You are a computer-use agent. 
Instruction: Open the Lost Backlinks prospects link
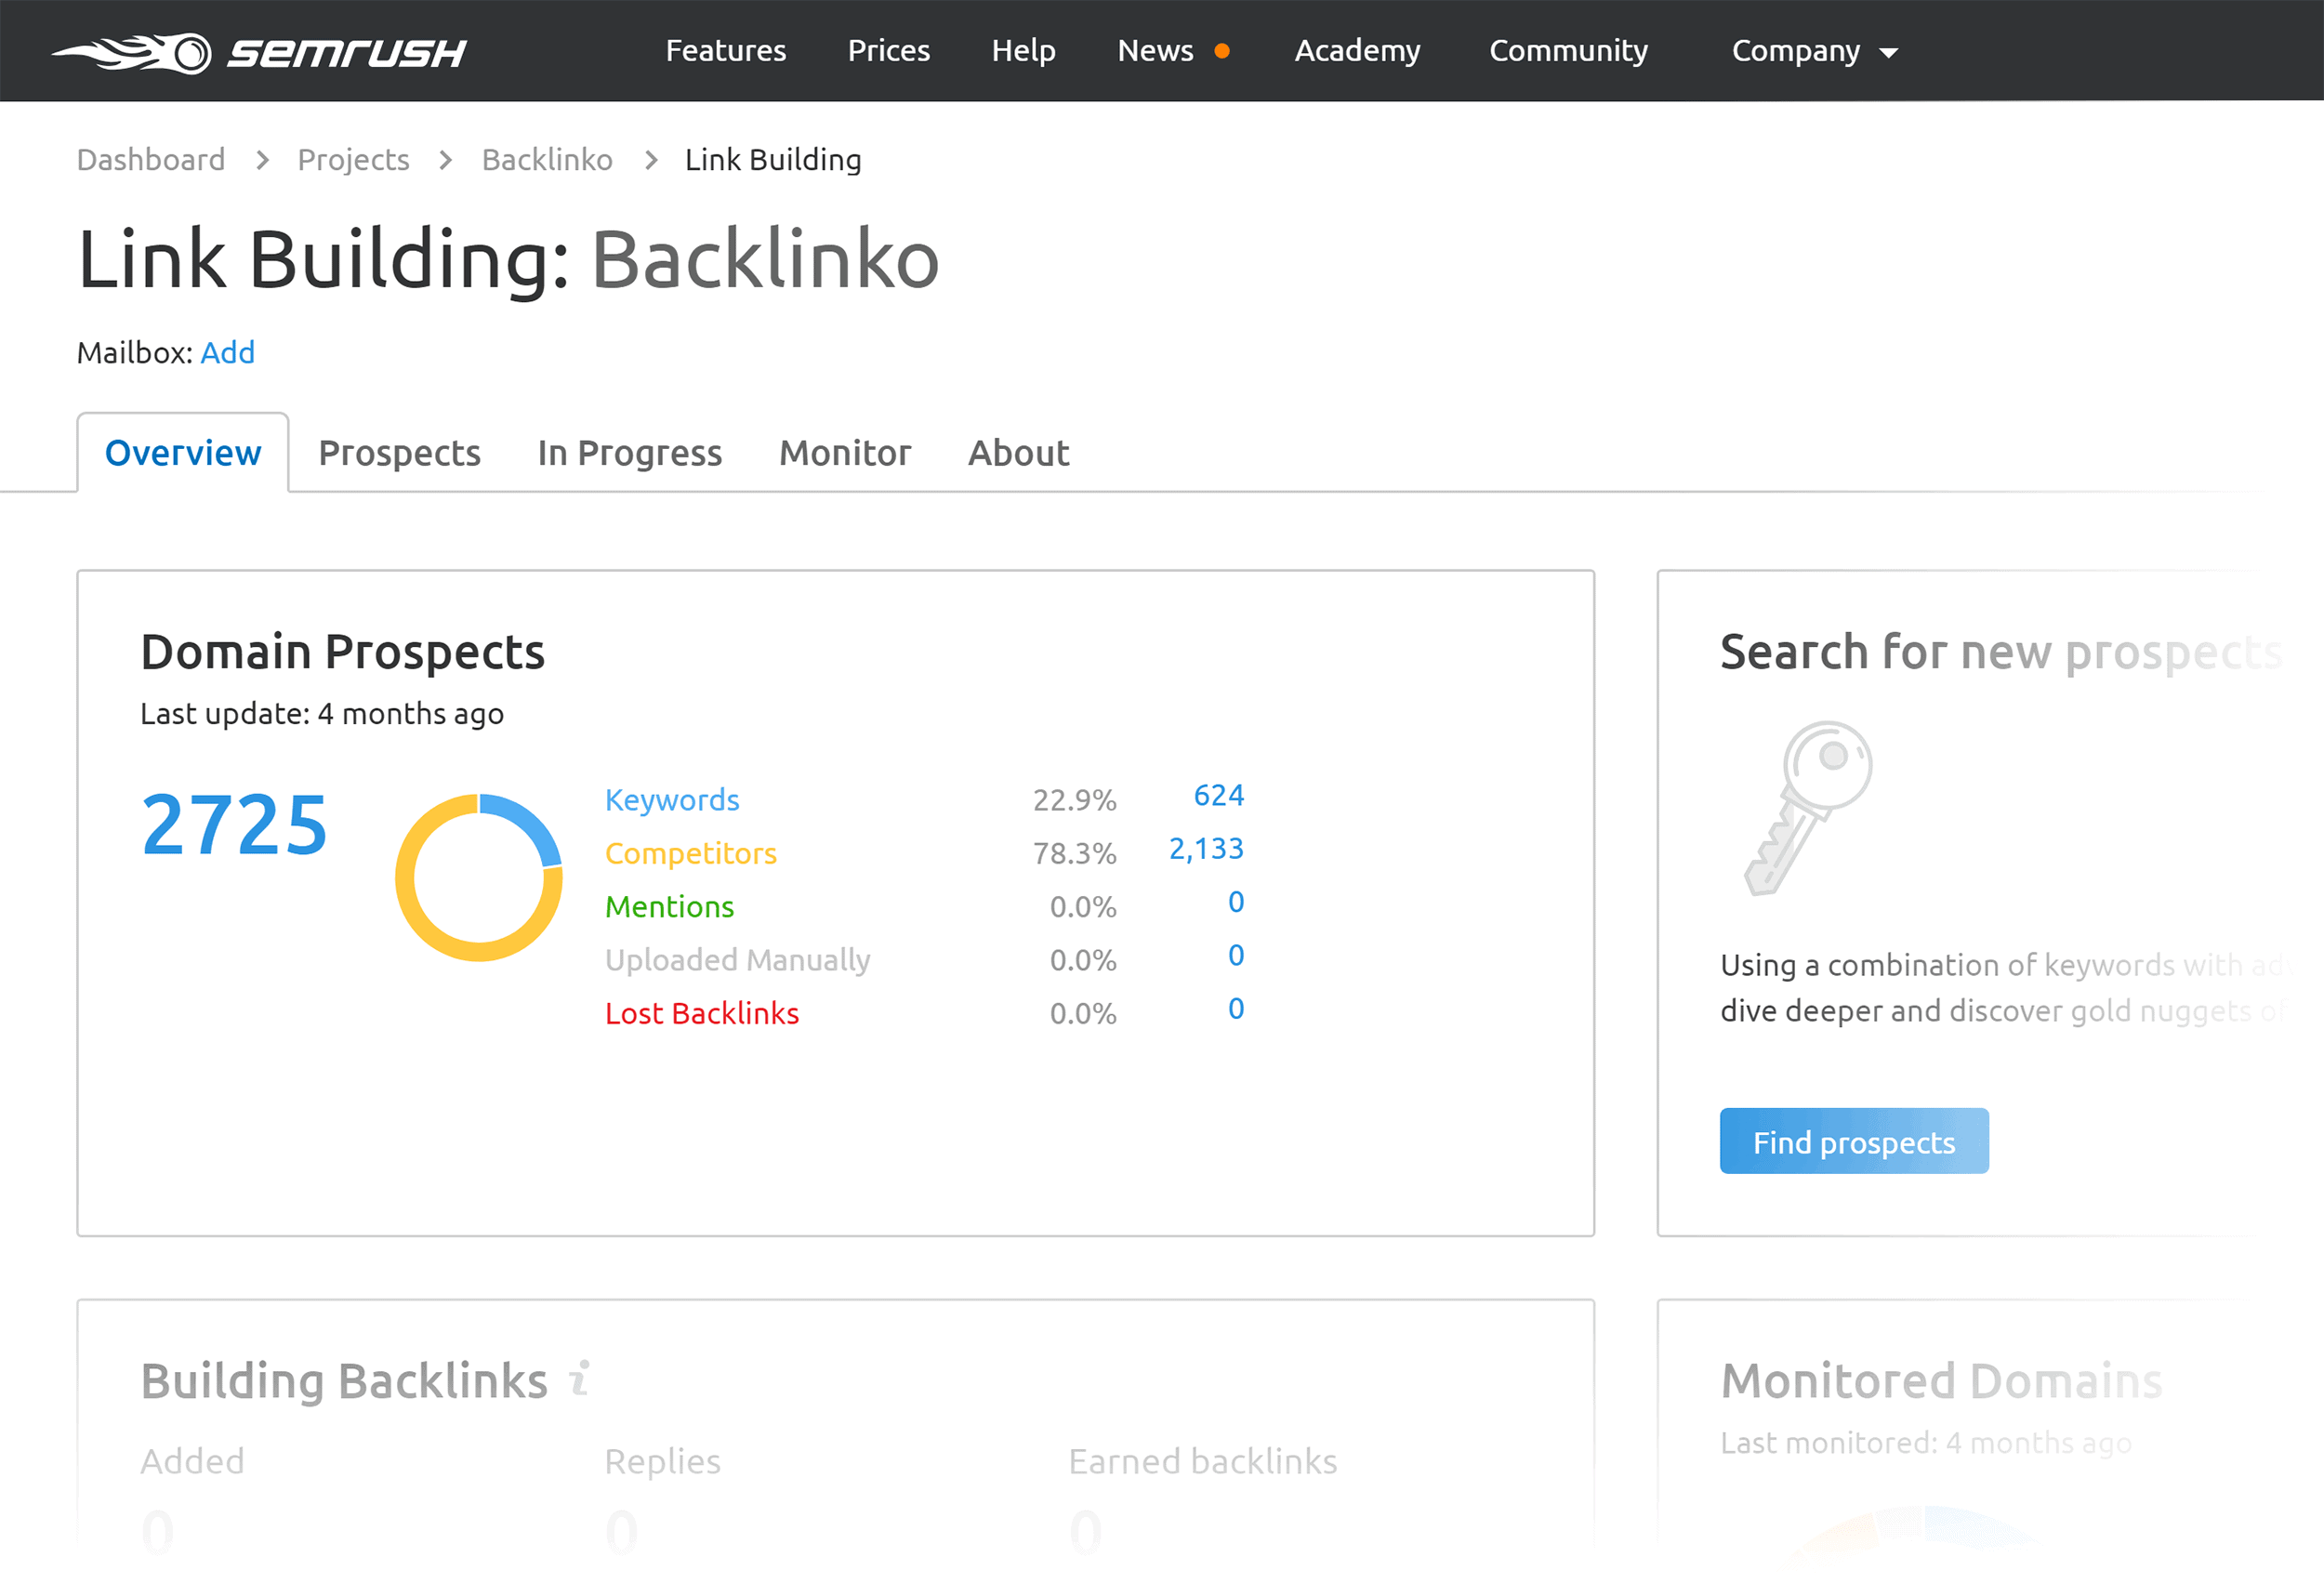pos(701,1013)
